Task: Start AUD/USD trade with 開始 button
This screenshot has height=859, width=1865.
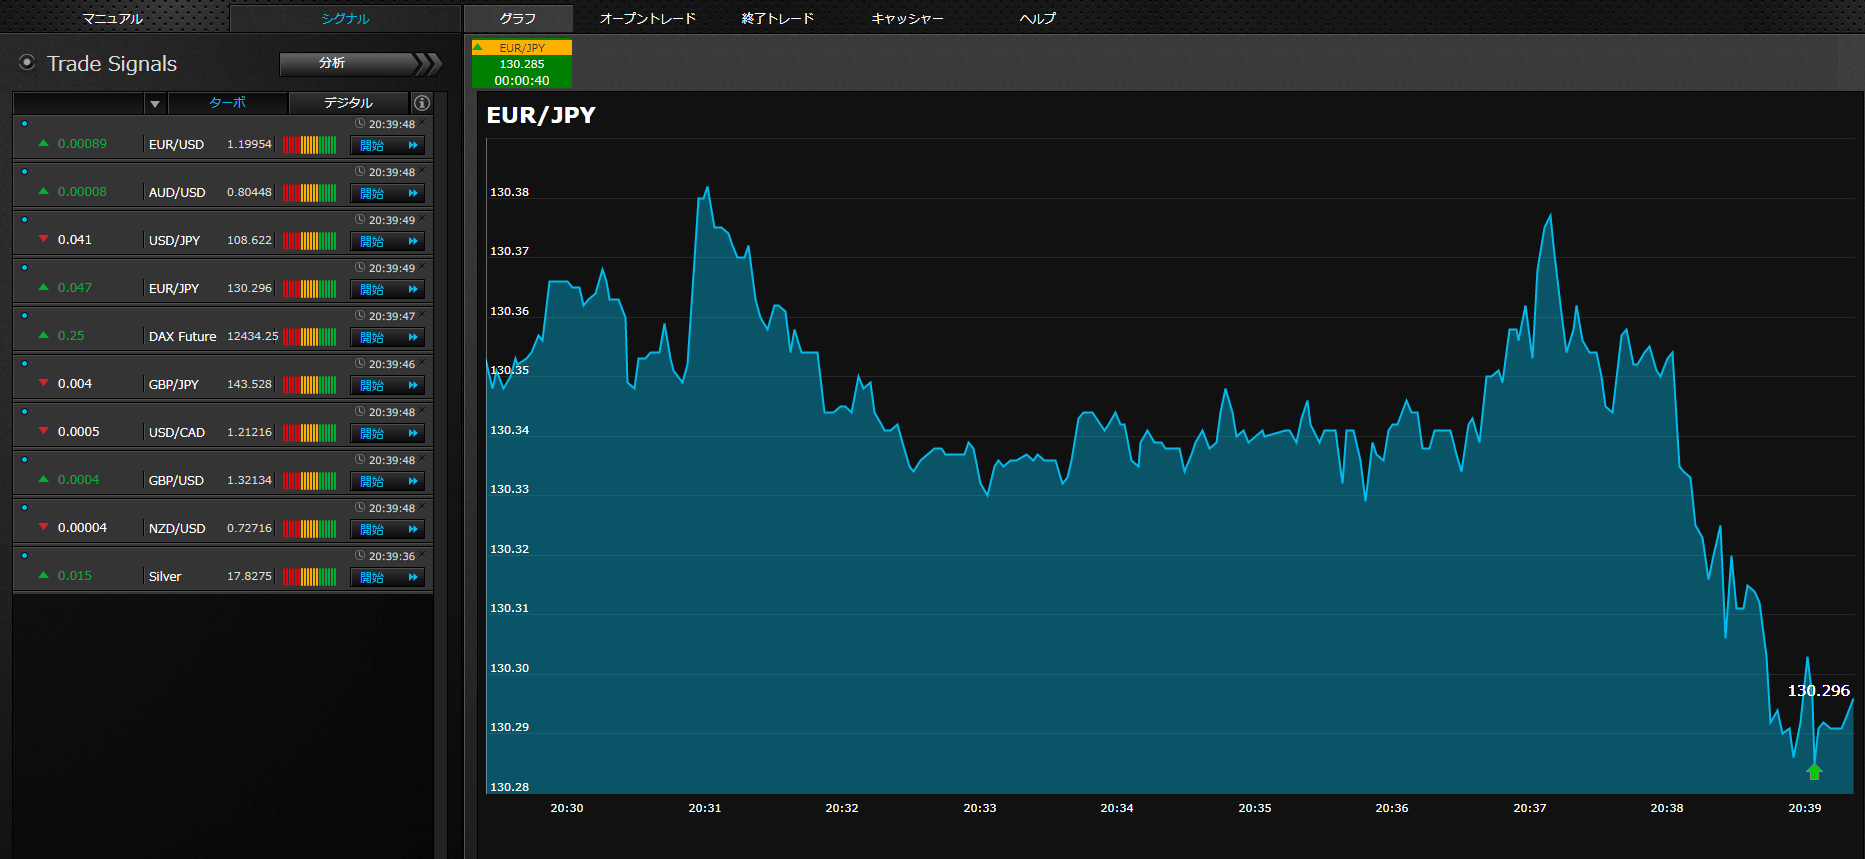Action: [387, 194]
